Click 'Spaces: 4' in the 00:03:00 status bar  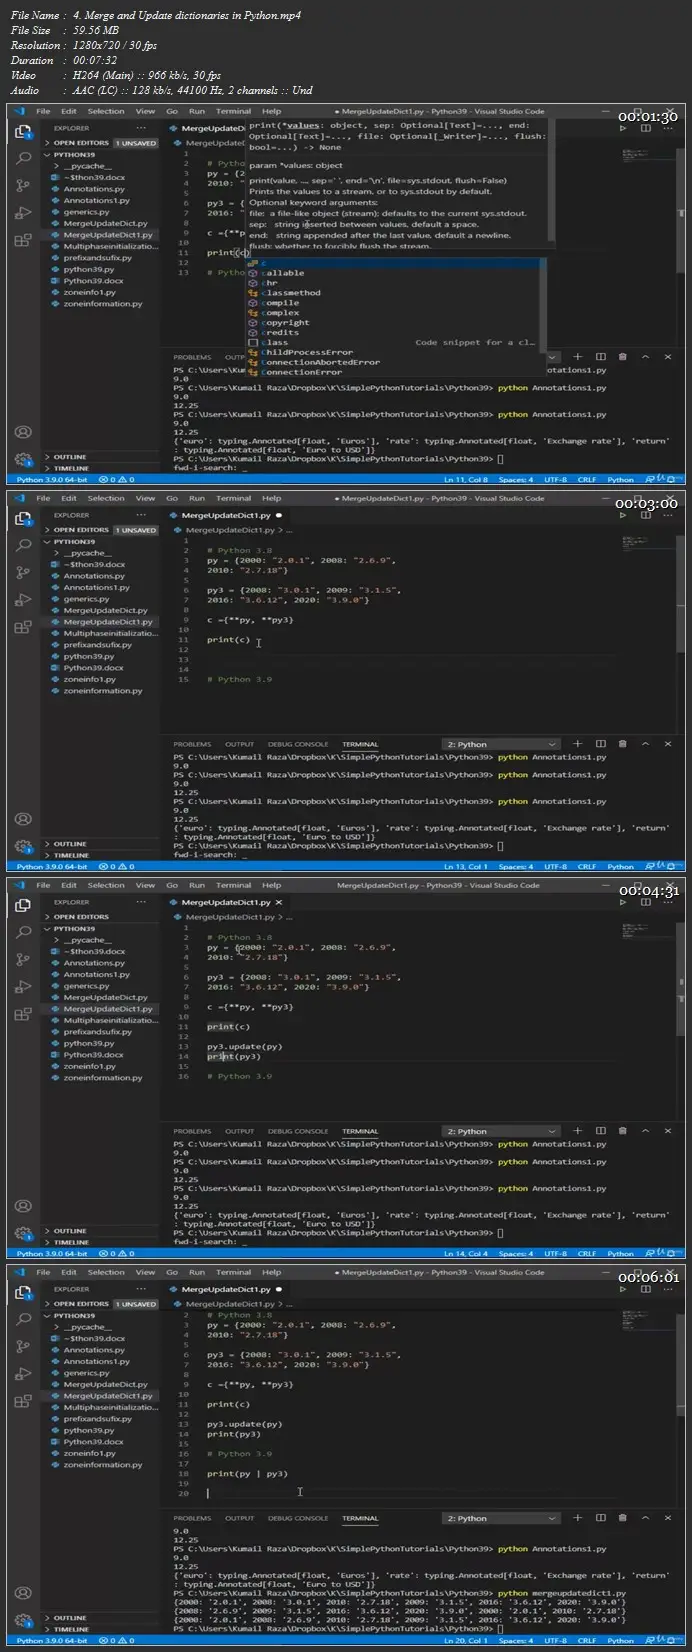pos(516,867)
